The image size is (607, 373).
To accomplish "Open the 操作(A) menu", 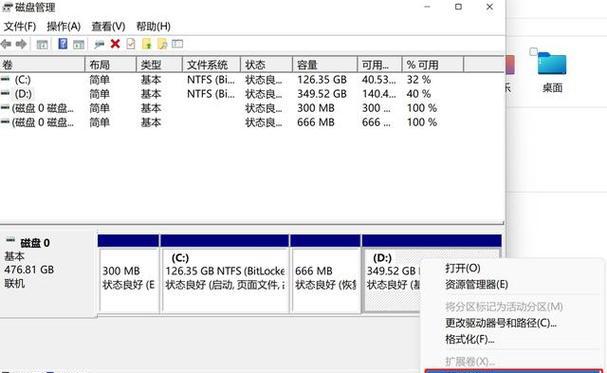I will (x=63, y=26).
